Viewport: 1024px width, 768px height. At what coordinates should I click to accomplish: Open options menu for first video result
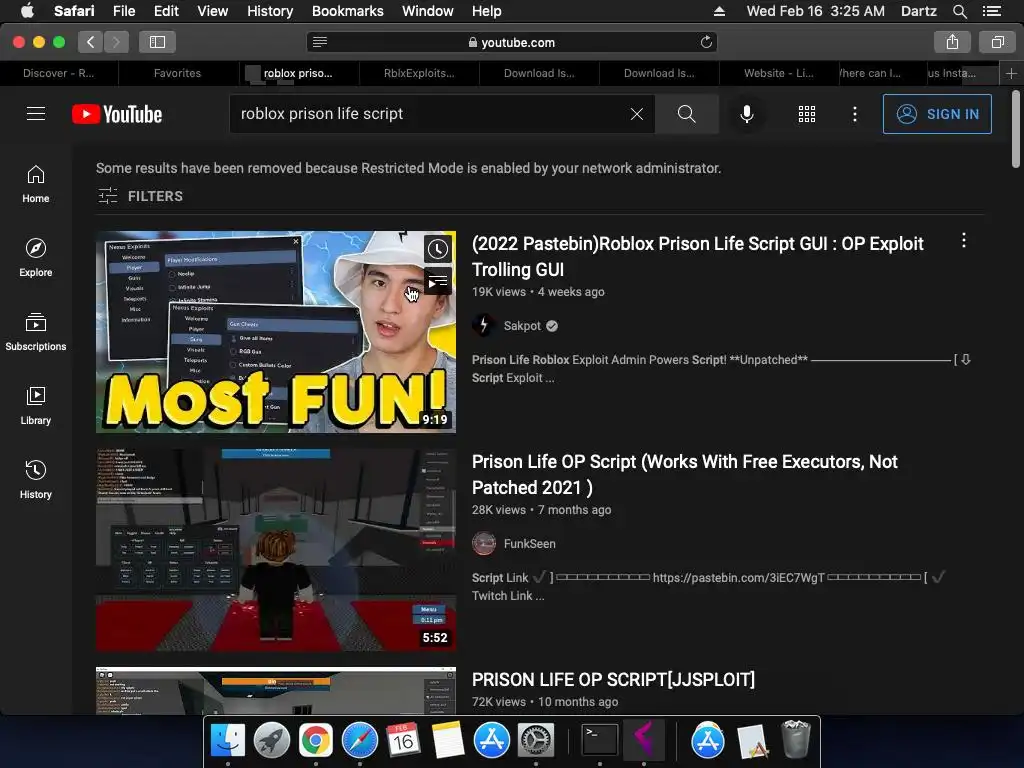point(963,241)
